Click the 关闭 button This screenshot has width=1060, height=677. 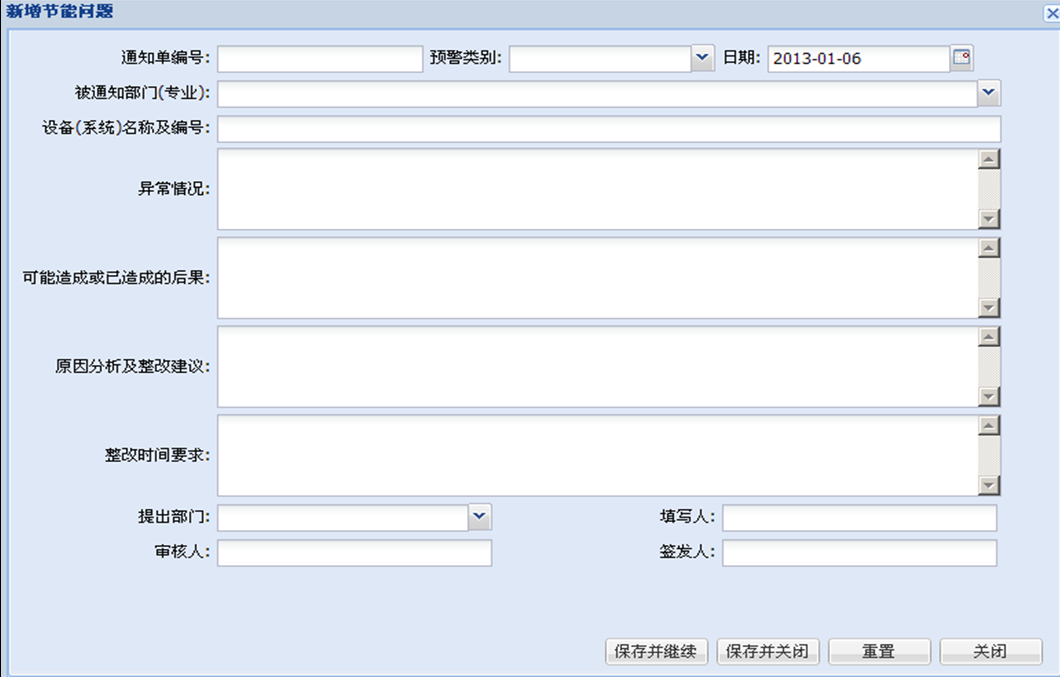[990, 651]
